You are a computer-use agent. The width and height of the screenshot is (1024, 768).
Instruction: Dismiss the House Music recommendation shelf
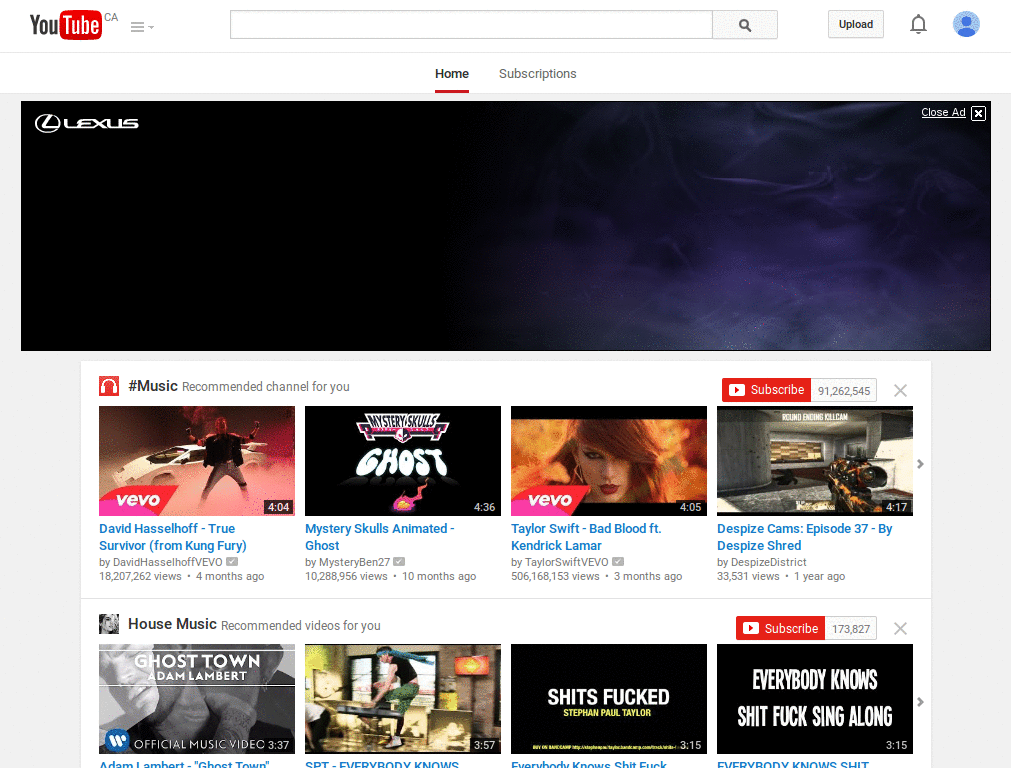click(901, 628)
